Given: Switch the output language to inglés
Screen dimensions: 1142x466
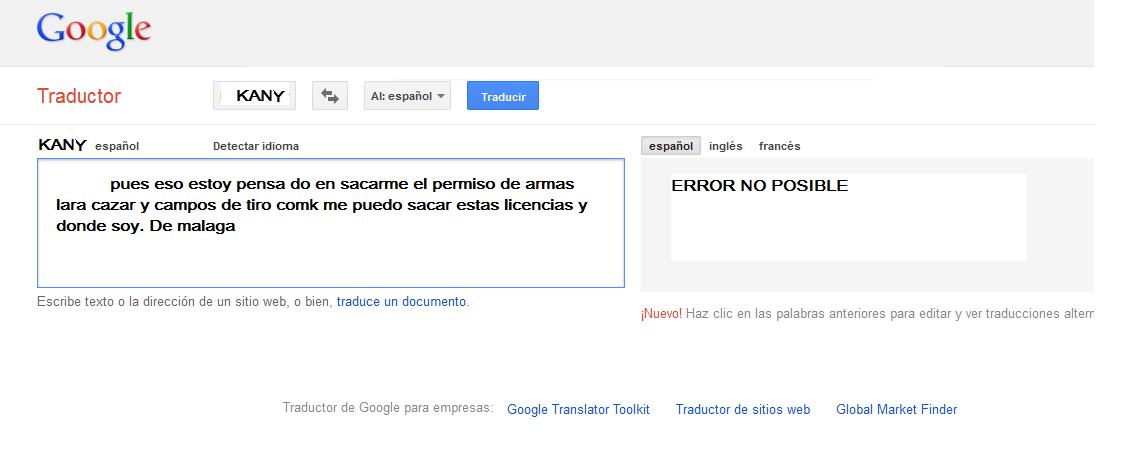Looking at the screenshot, I should tap(725, 146).
